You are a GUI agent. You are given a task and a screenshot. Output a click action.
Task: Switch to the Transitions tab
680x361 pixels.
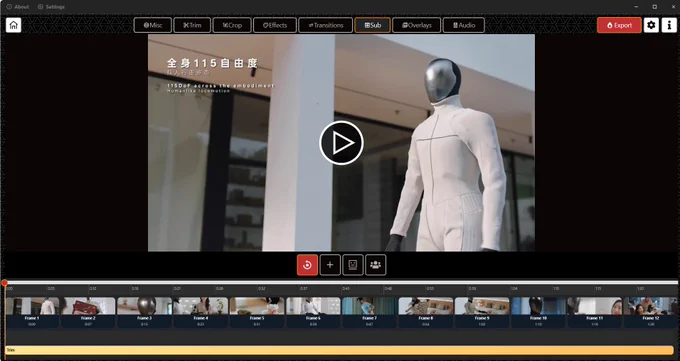click(x=325, y=25)
